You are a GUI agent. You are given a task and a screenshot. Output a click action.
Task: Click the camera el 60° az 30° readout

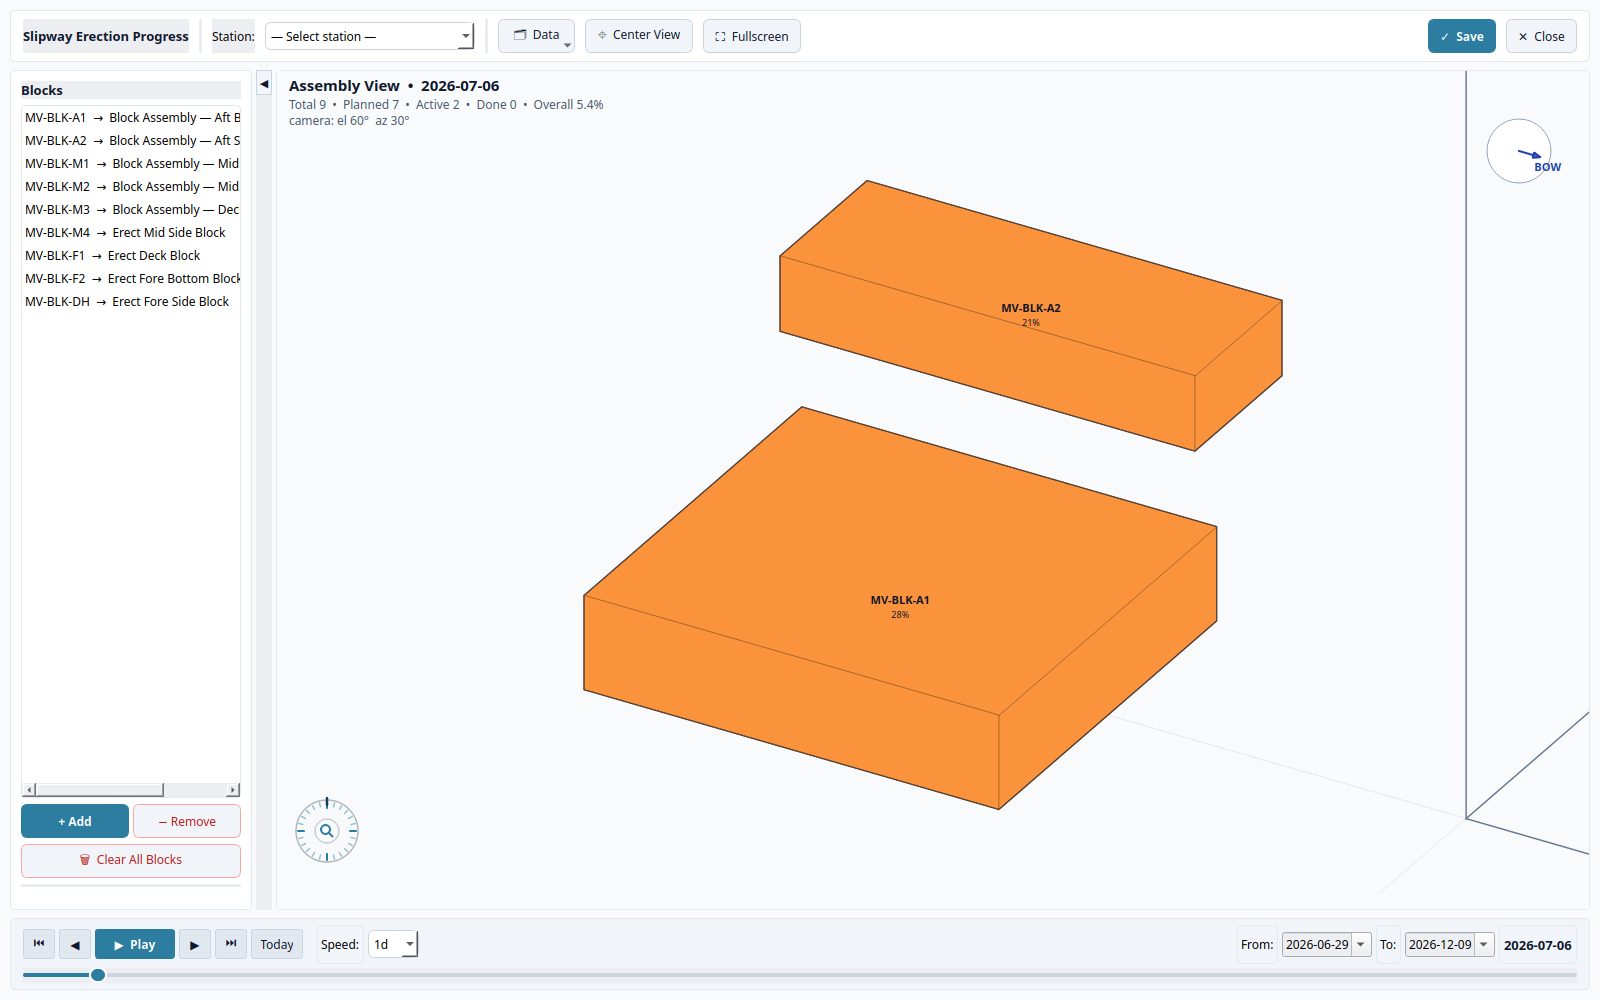point(349,121)
